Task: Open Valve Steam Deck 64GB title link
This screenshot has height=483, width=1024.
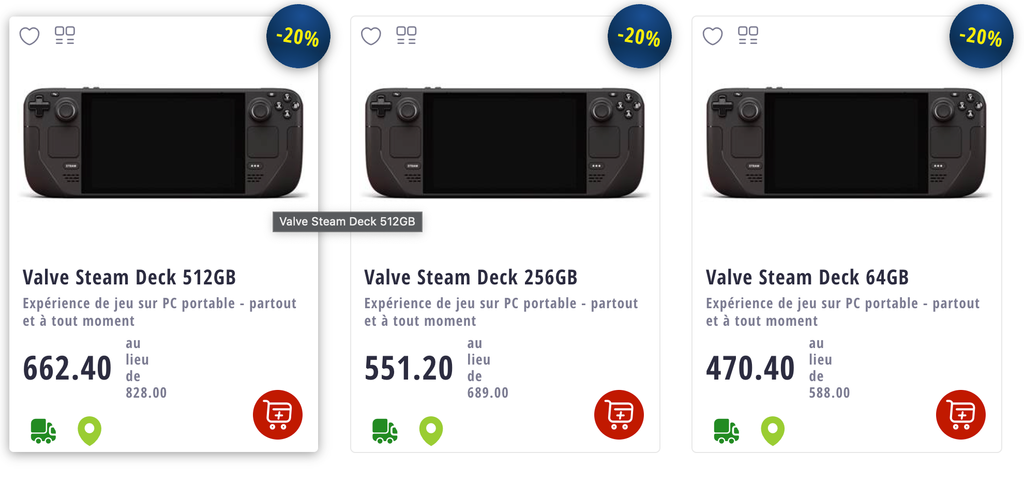Action: [807, 277]
